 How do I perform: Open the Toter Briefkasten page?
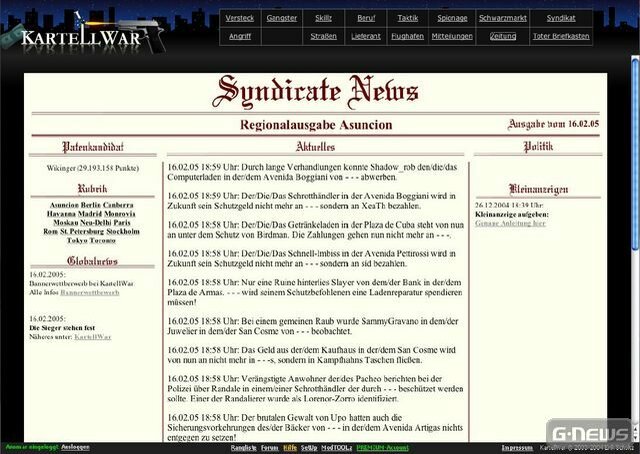[x=561, y=36]
